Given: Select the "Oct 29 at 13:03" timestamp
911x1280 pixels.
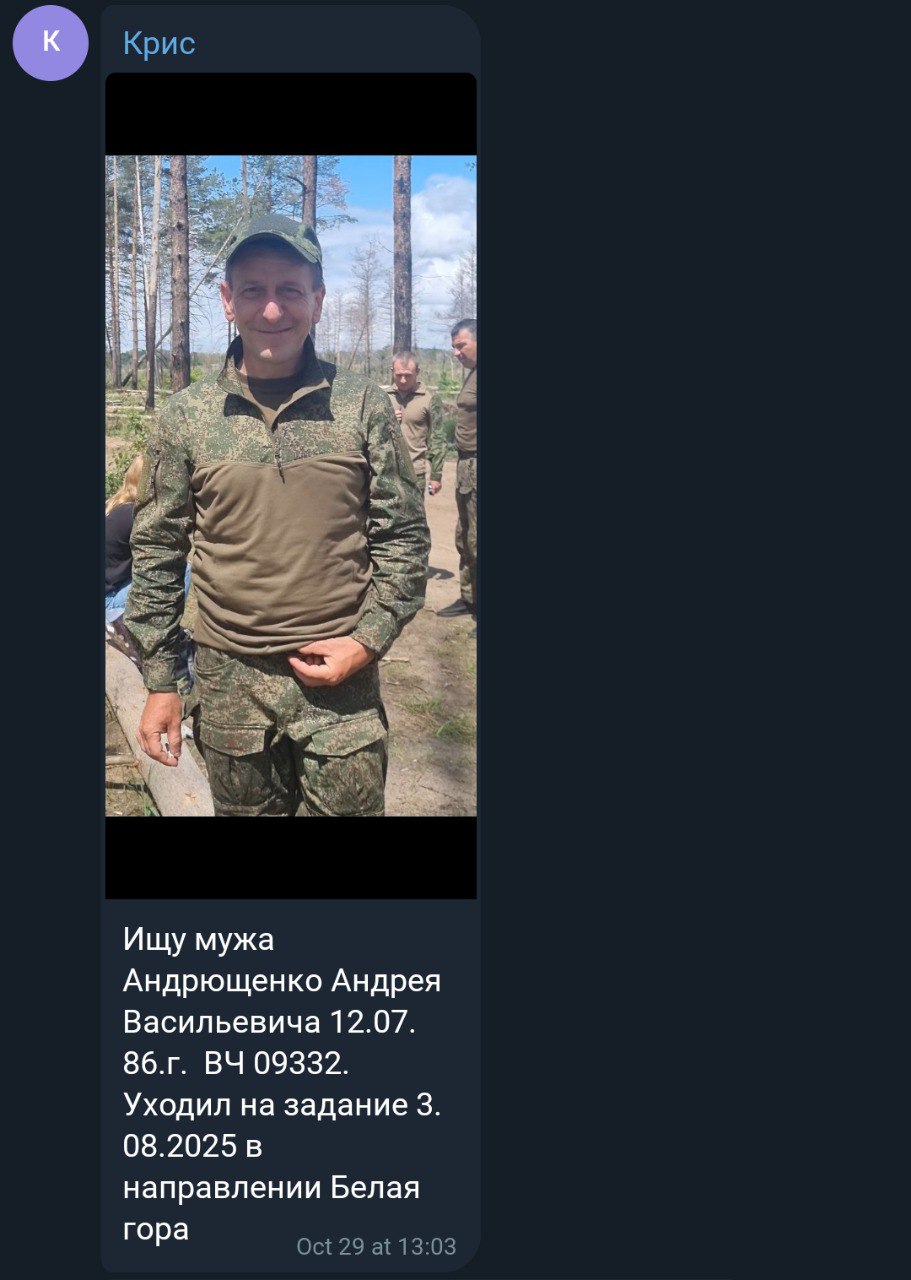Looking at the screenshot, I should point(376,1246).
